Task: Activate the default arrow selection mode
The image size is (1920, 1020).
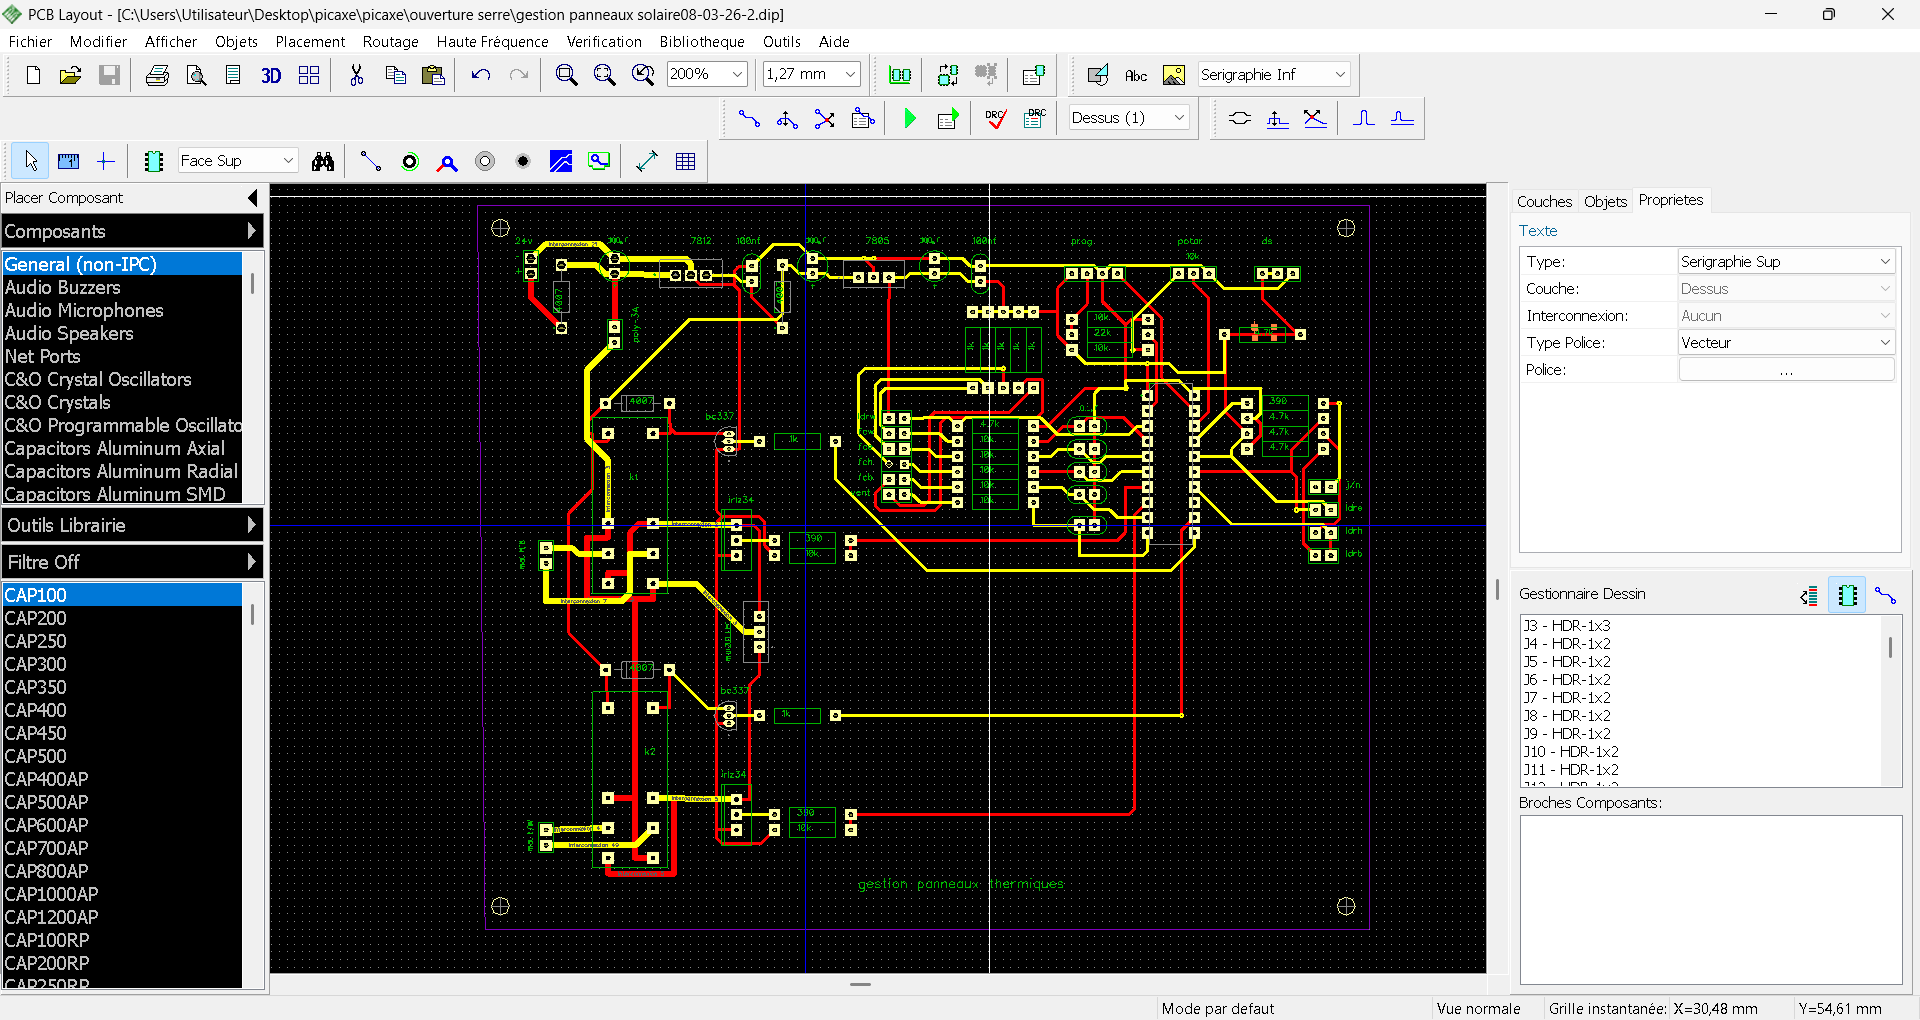Action: (x=30, y=162)
